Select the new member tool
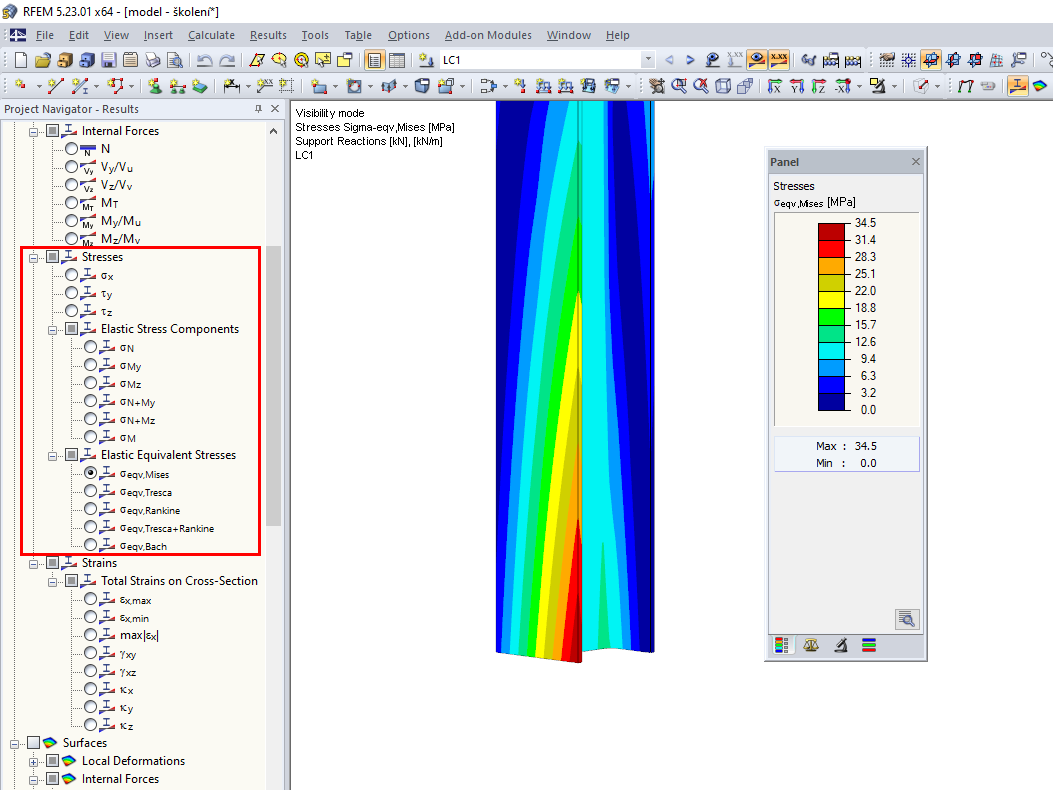 (x=80, y=85)
